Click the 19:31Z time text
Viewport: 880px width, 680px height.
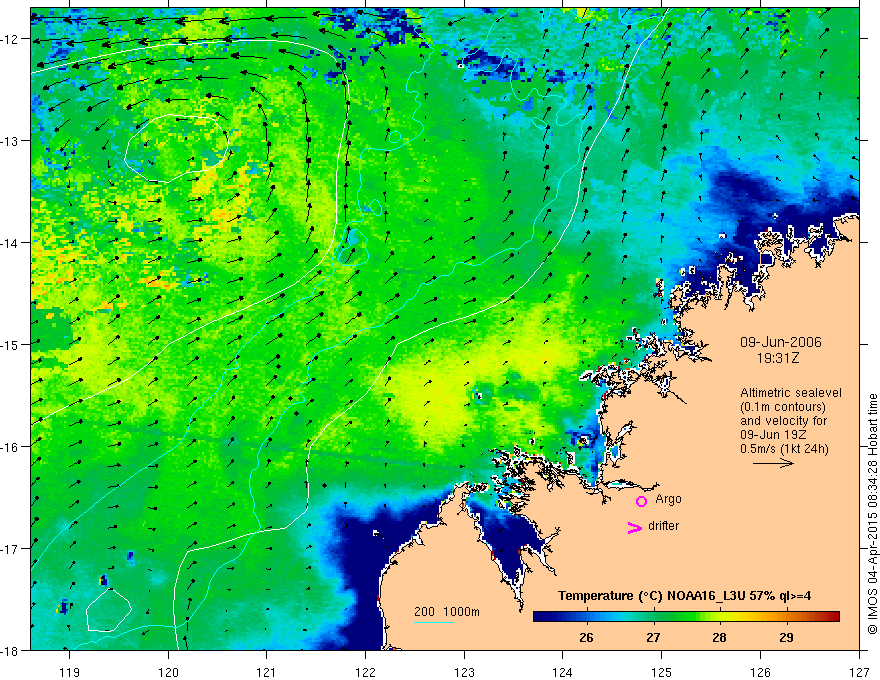pos(777,358)
